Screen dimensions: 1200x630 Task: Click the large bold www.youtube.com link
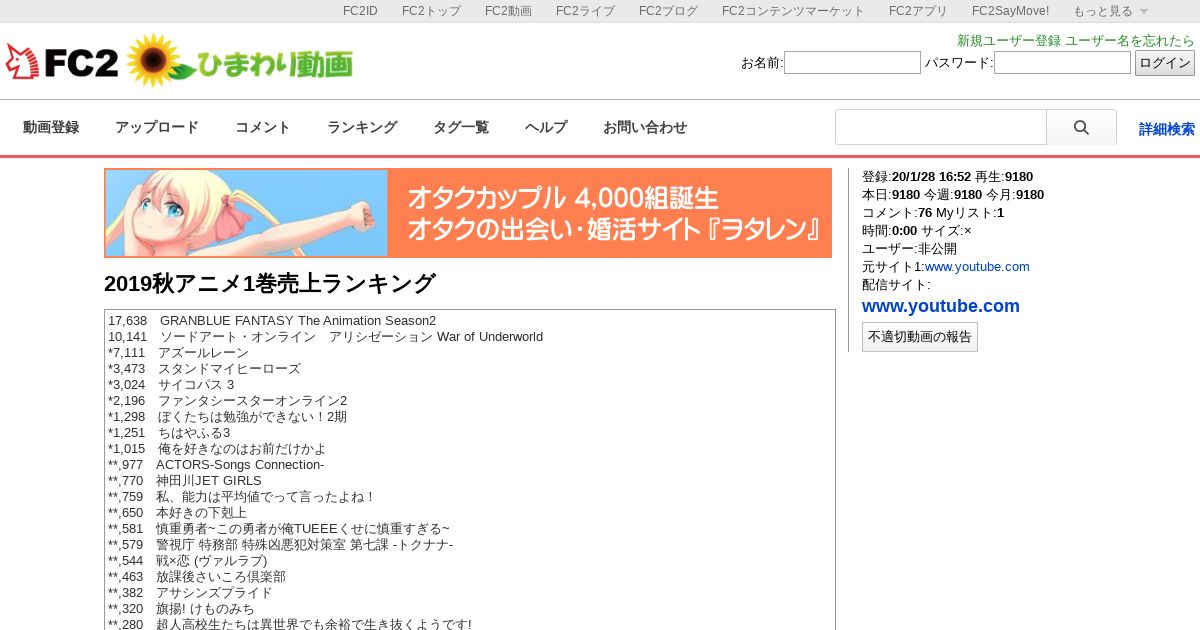point(941,306)
